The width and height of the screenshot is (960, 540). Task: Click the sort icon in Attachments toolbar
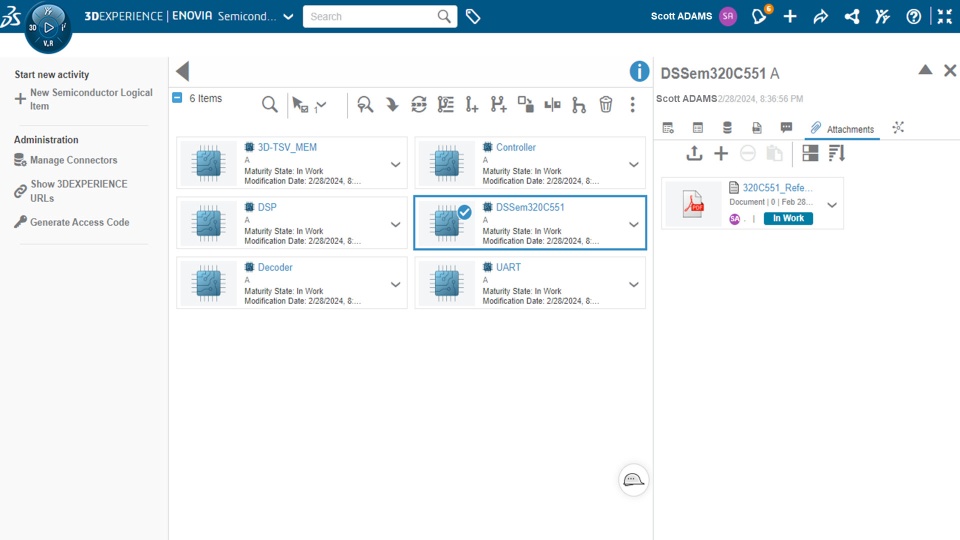click(x=837, y=153)
